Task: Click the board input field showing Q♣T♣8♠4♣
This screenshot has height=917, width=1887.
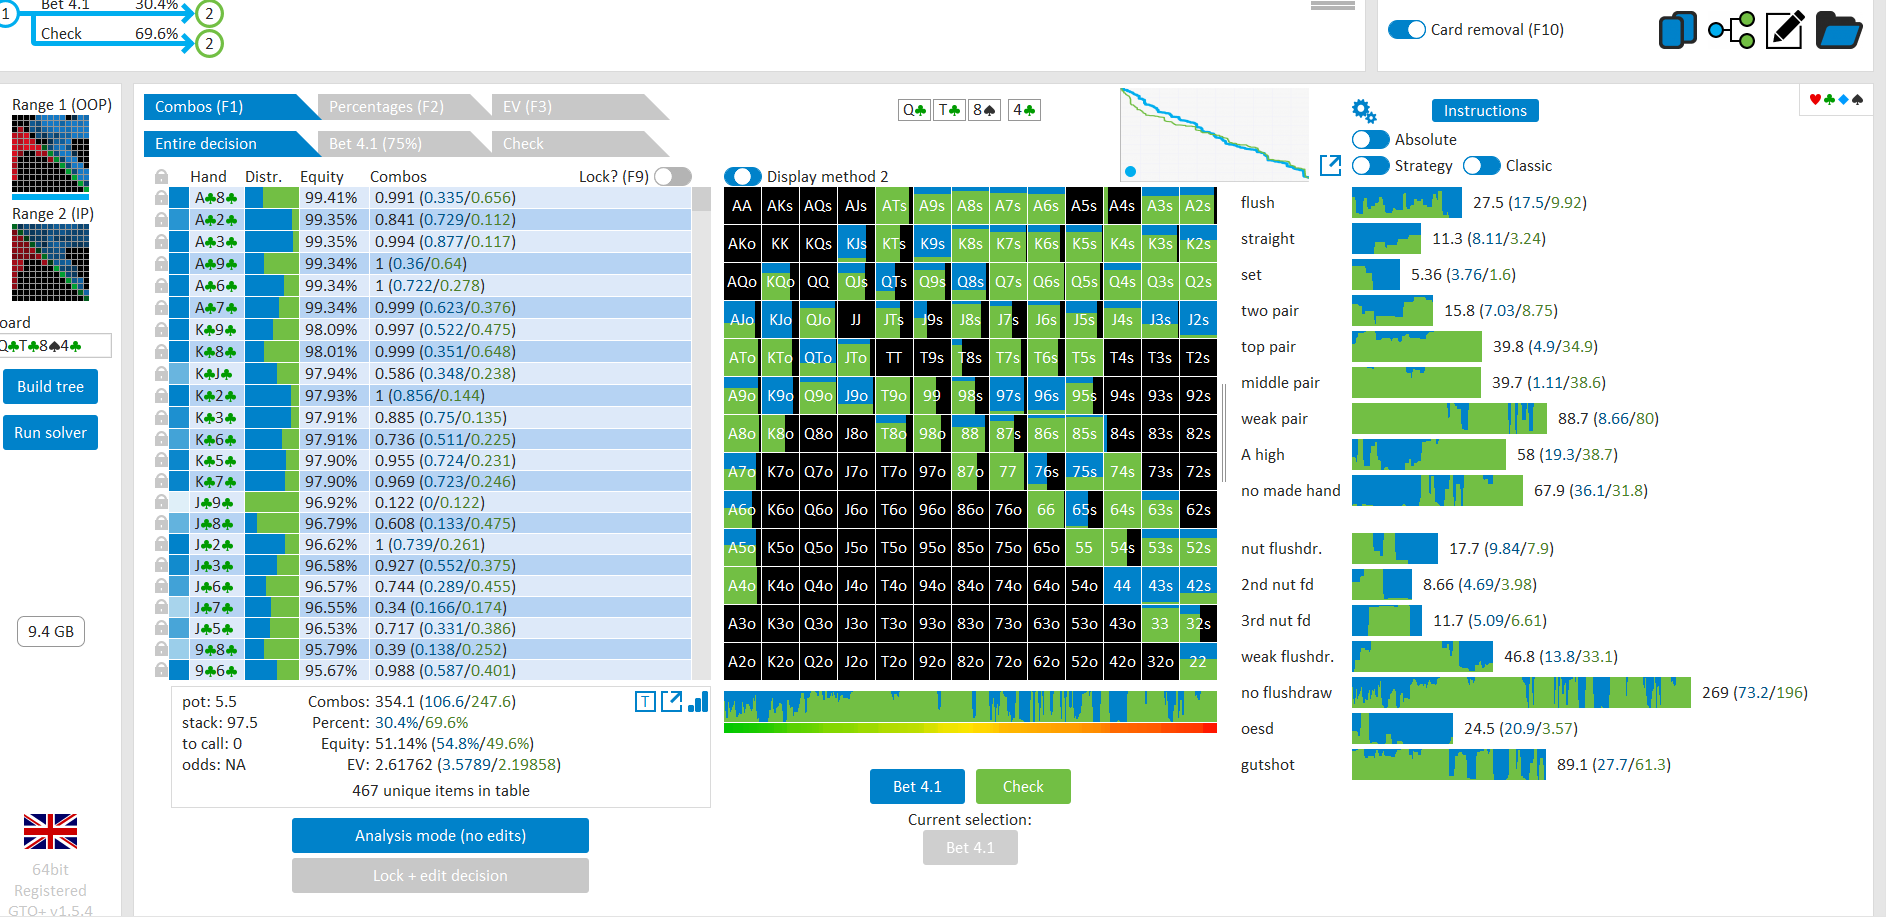Action: click(x=54, y=346)
